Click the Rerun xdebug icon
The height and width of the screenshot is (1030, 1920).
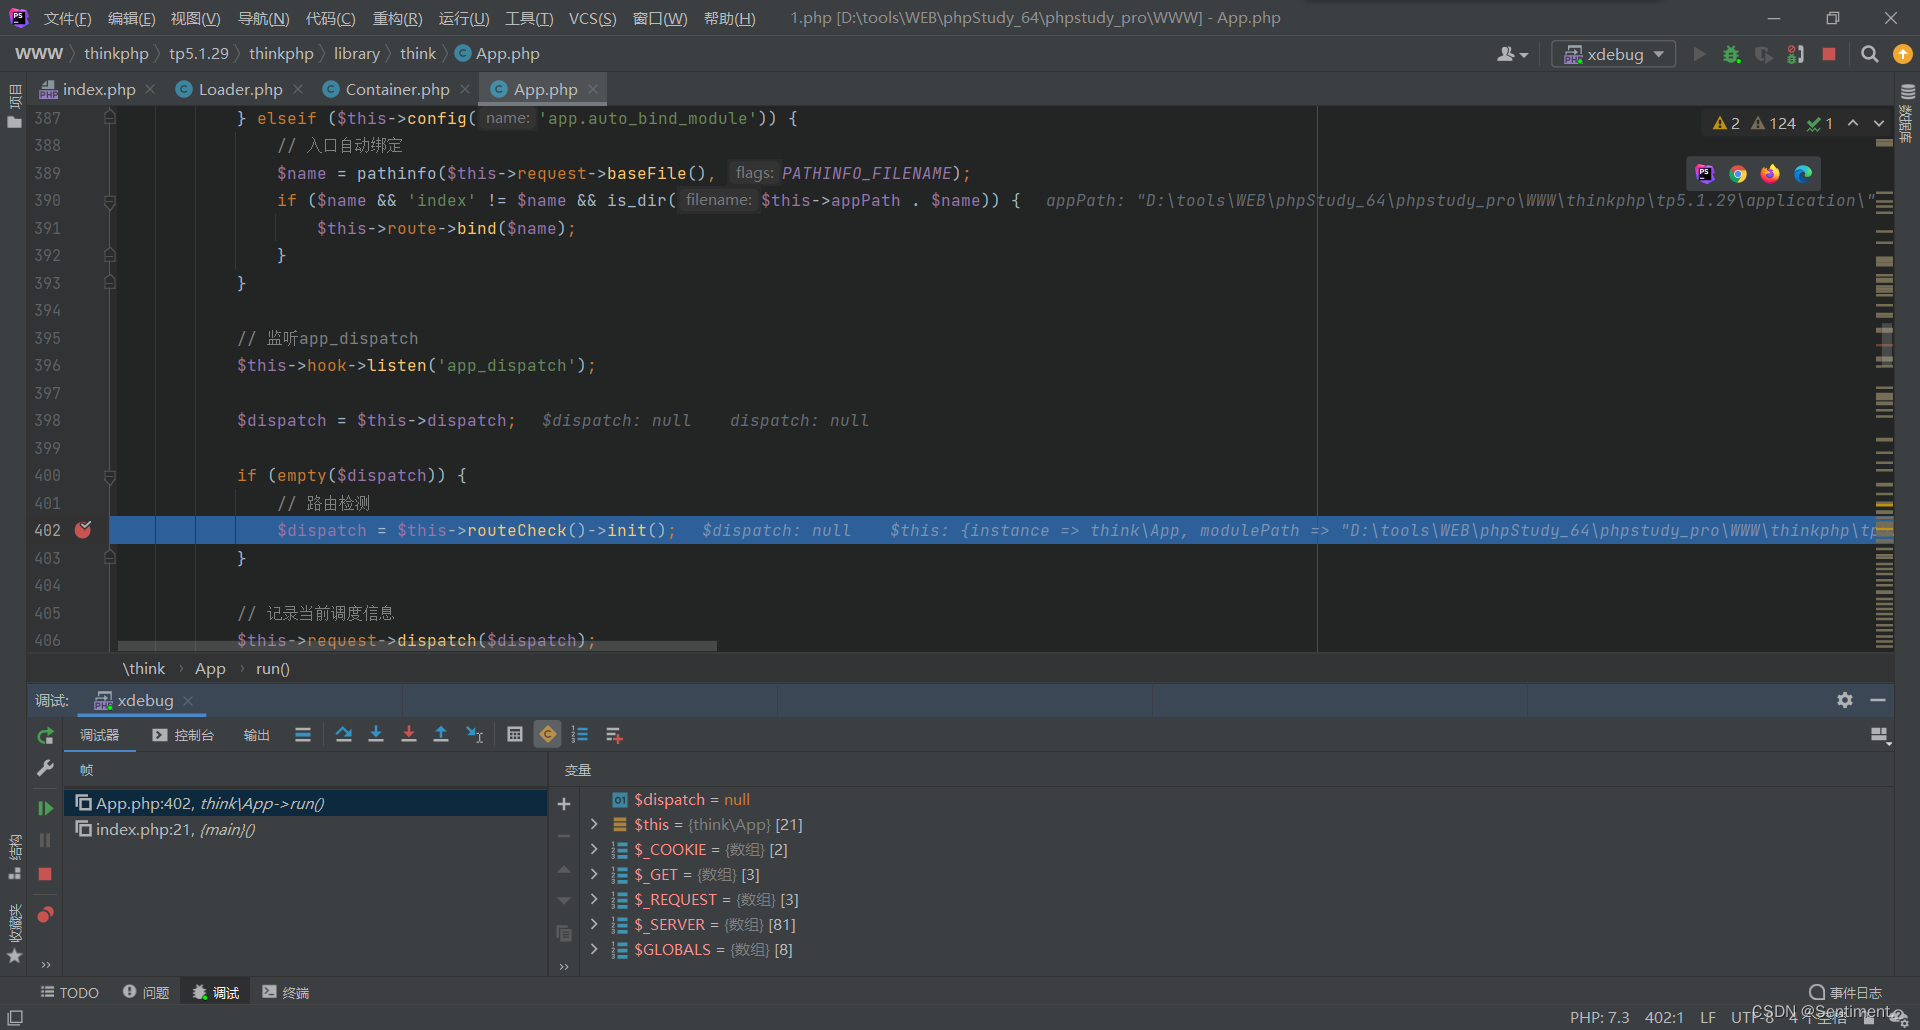pos(45,736)
